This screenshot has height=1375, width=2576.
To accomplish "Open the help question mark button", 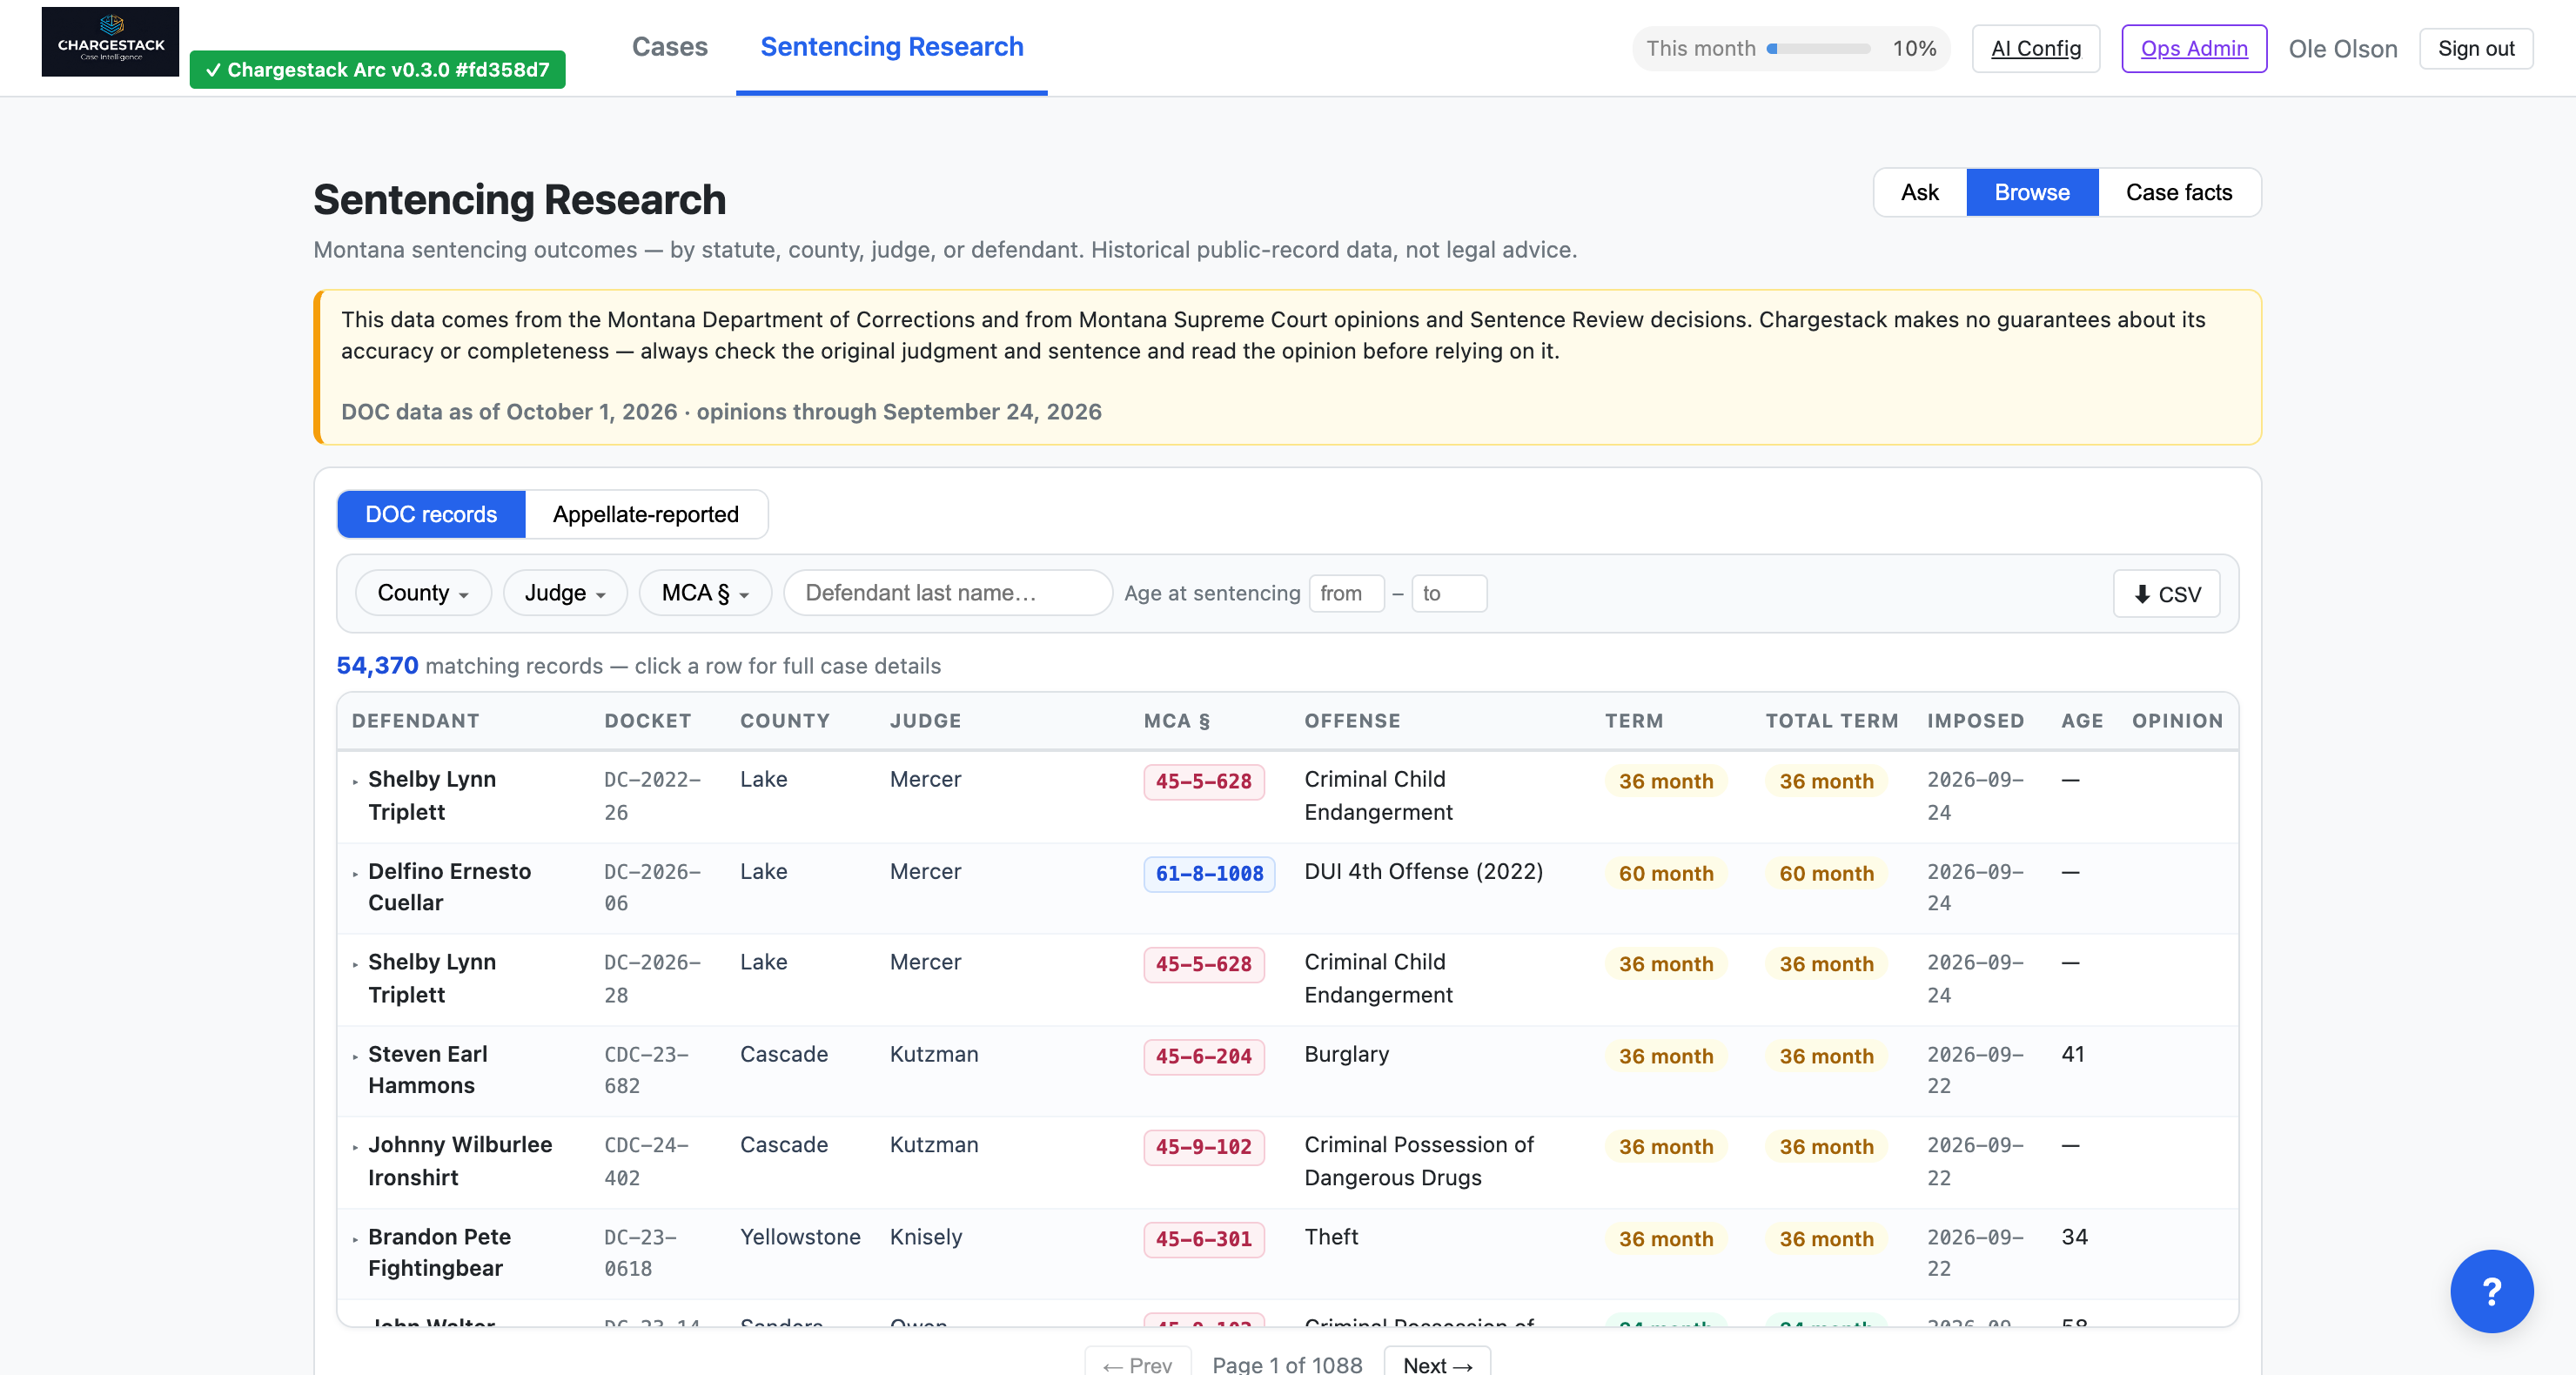I will coord(2491,1291).
